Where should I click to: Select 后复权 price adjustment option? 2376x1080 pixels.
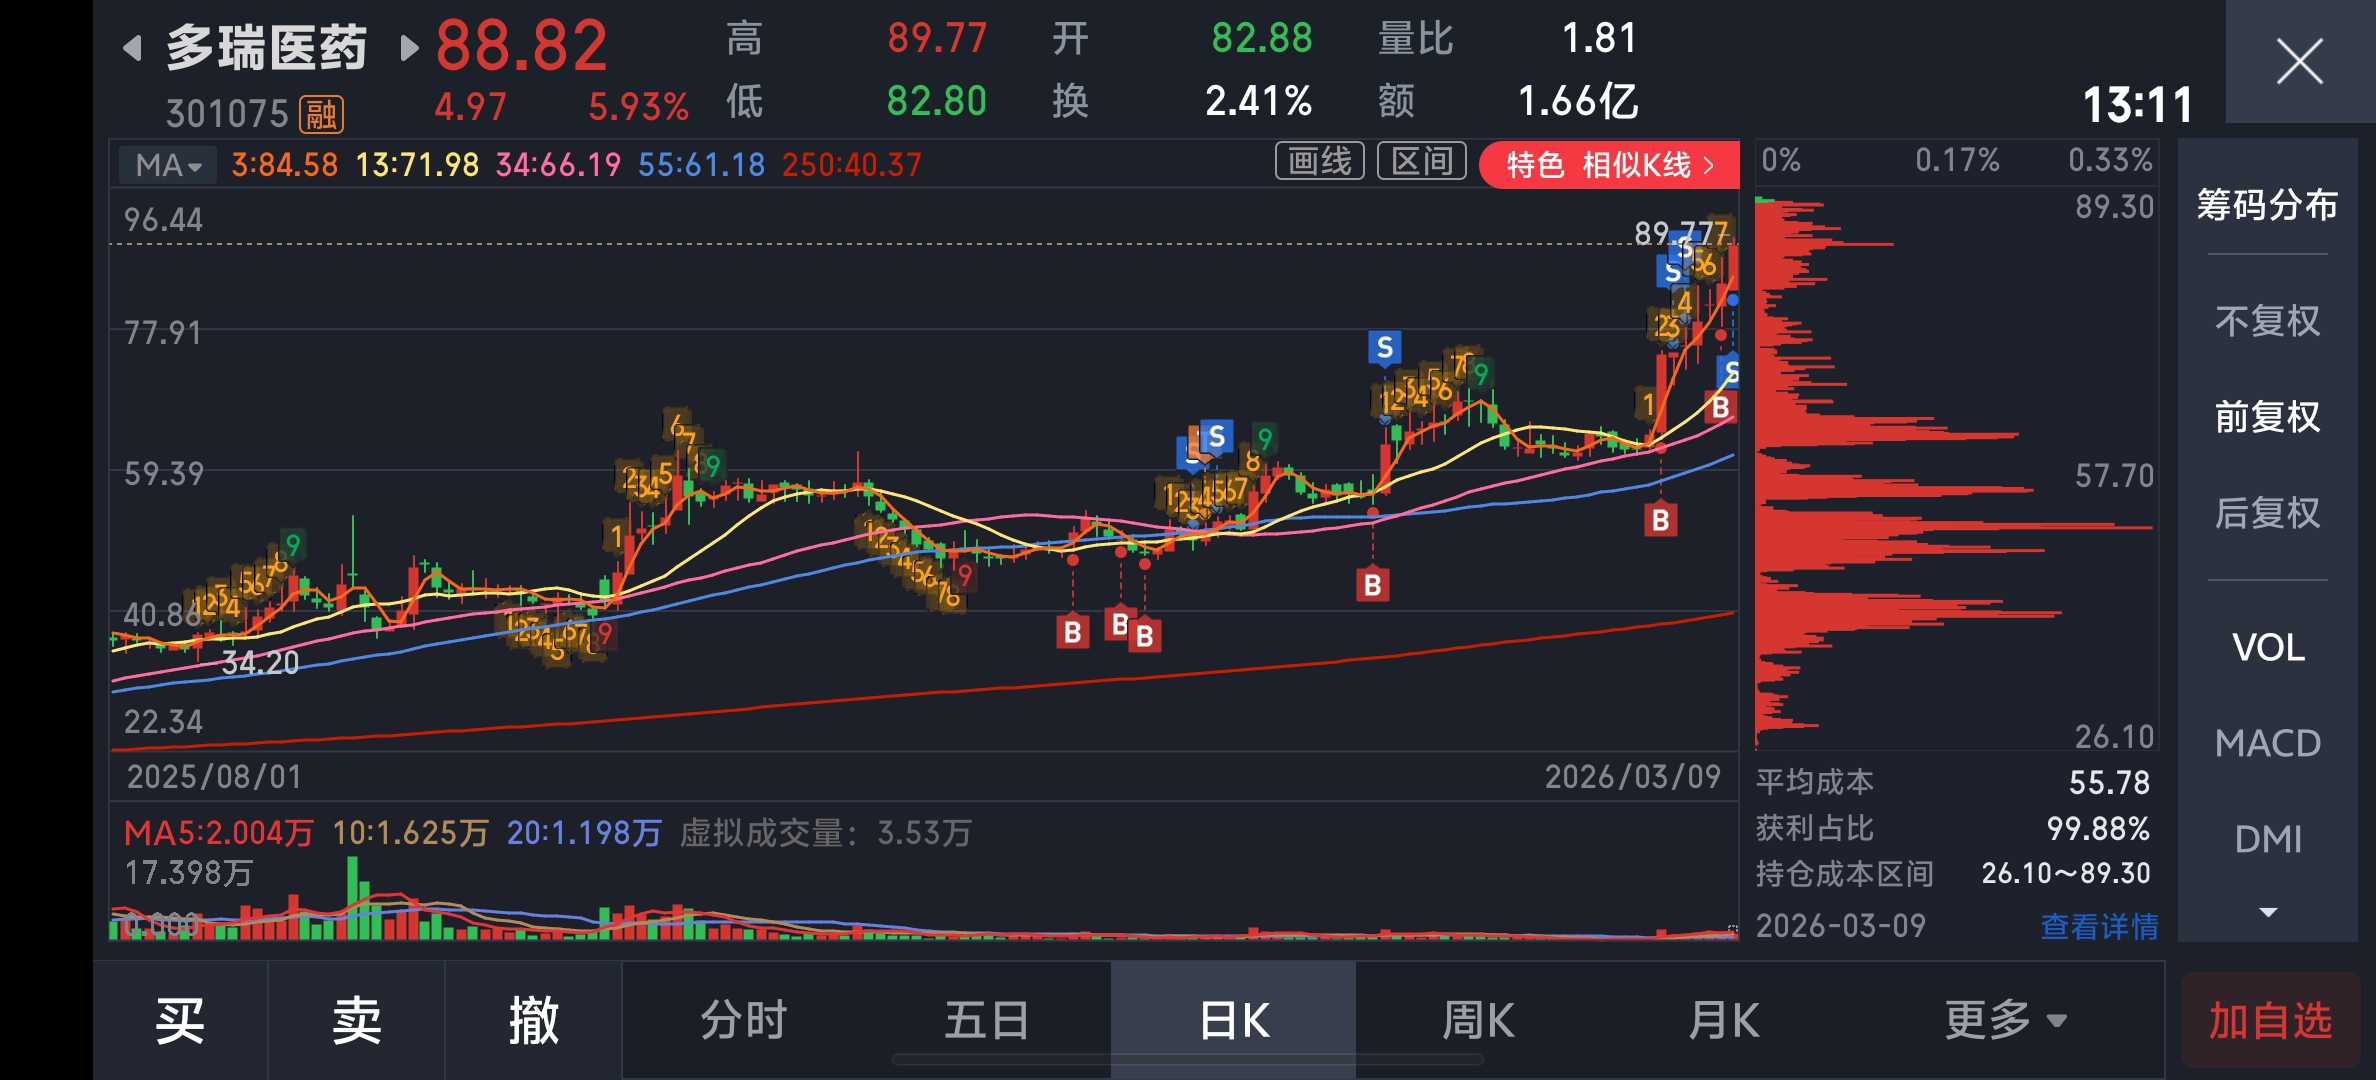[x=2267, y=513]
